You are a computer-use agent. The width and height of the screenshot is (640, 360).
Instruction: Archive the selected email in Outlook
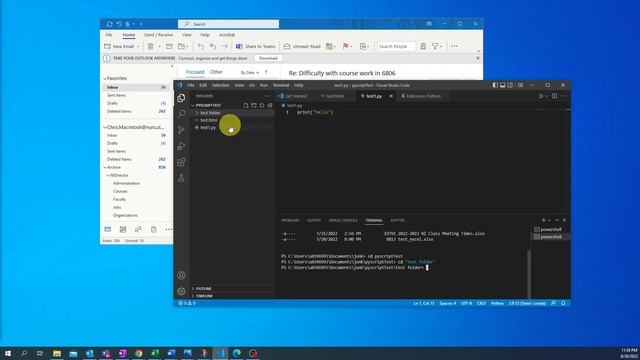pyautogui.click(x=169, y=47)
